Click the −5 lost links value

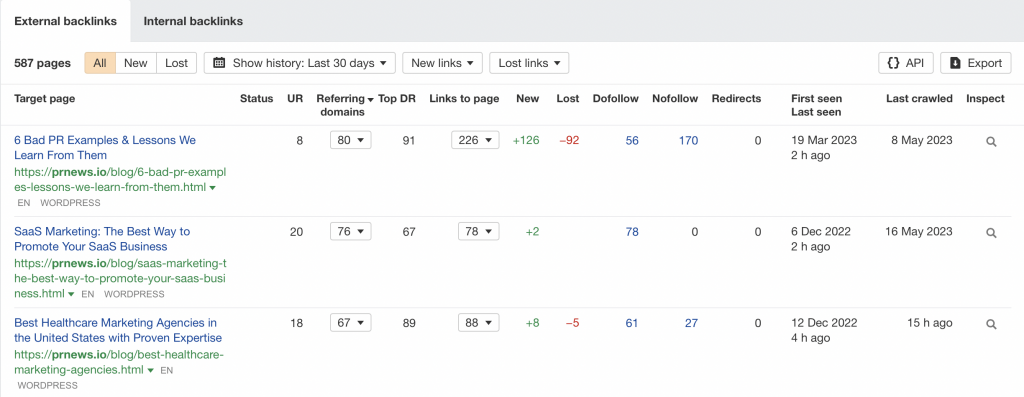[x=572, y=323]
